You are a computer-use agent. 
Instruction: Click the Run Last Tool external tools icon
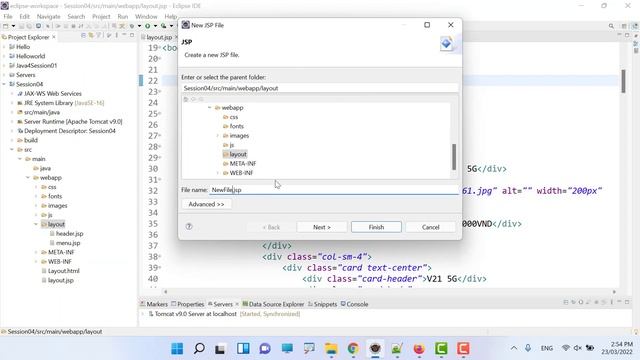[x=163, y=26]
